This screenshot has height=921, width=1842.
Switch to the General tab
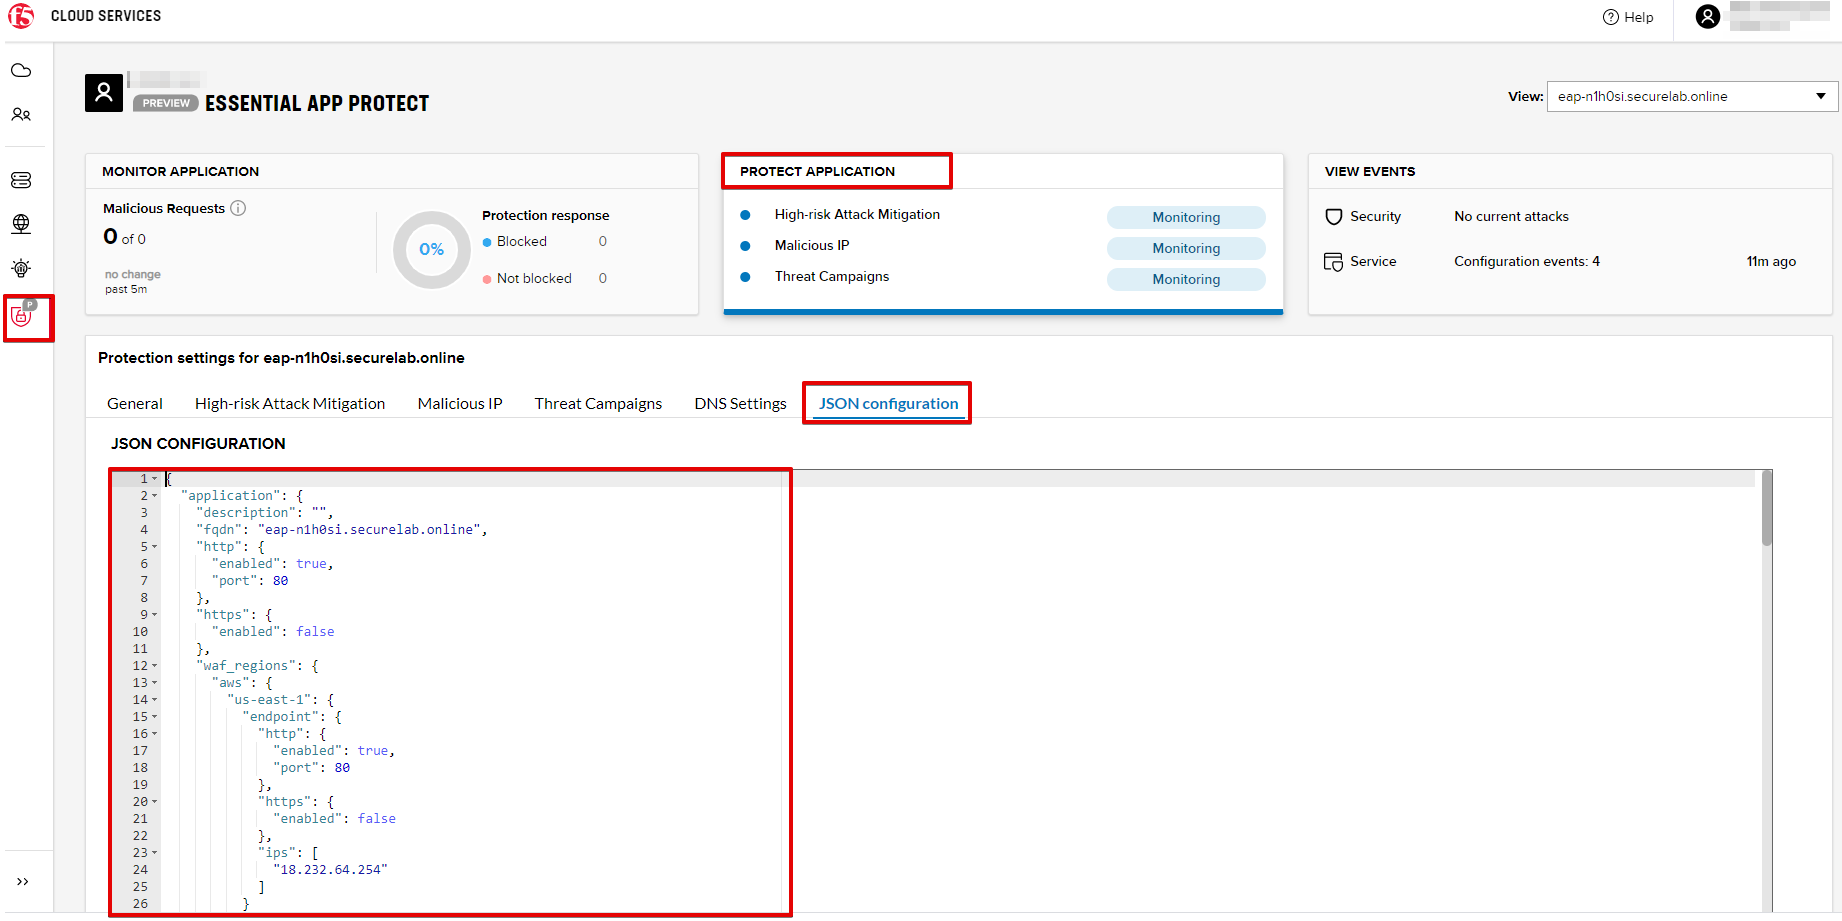point(135,404)
